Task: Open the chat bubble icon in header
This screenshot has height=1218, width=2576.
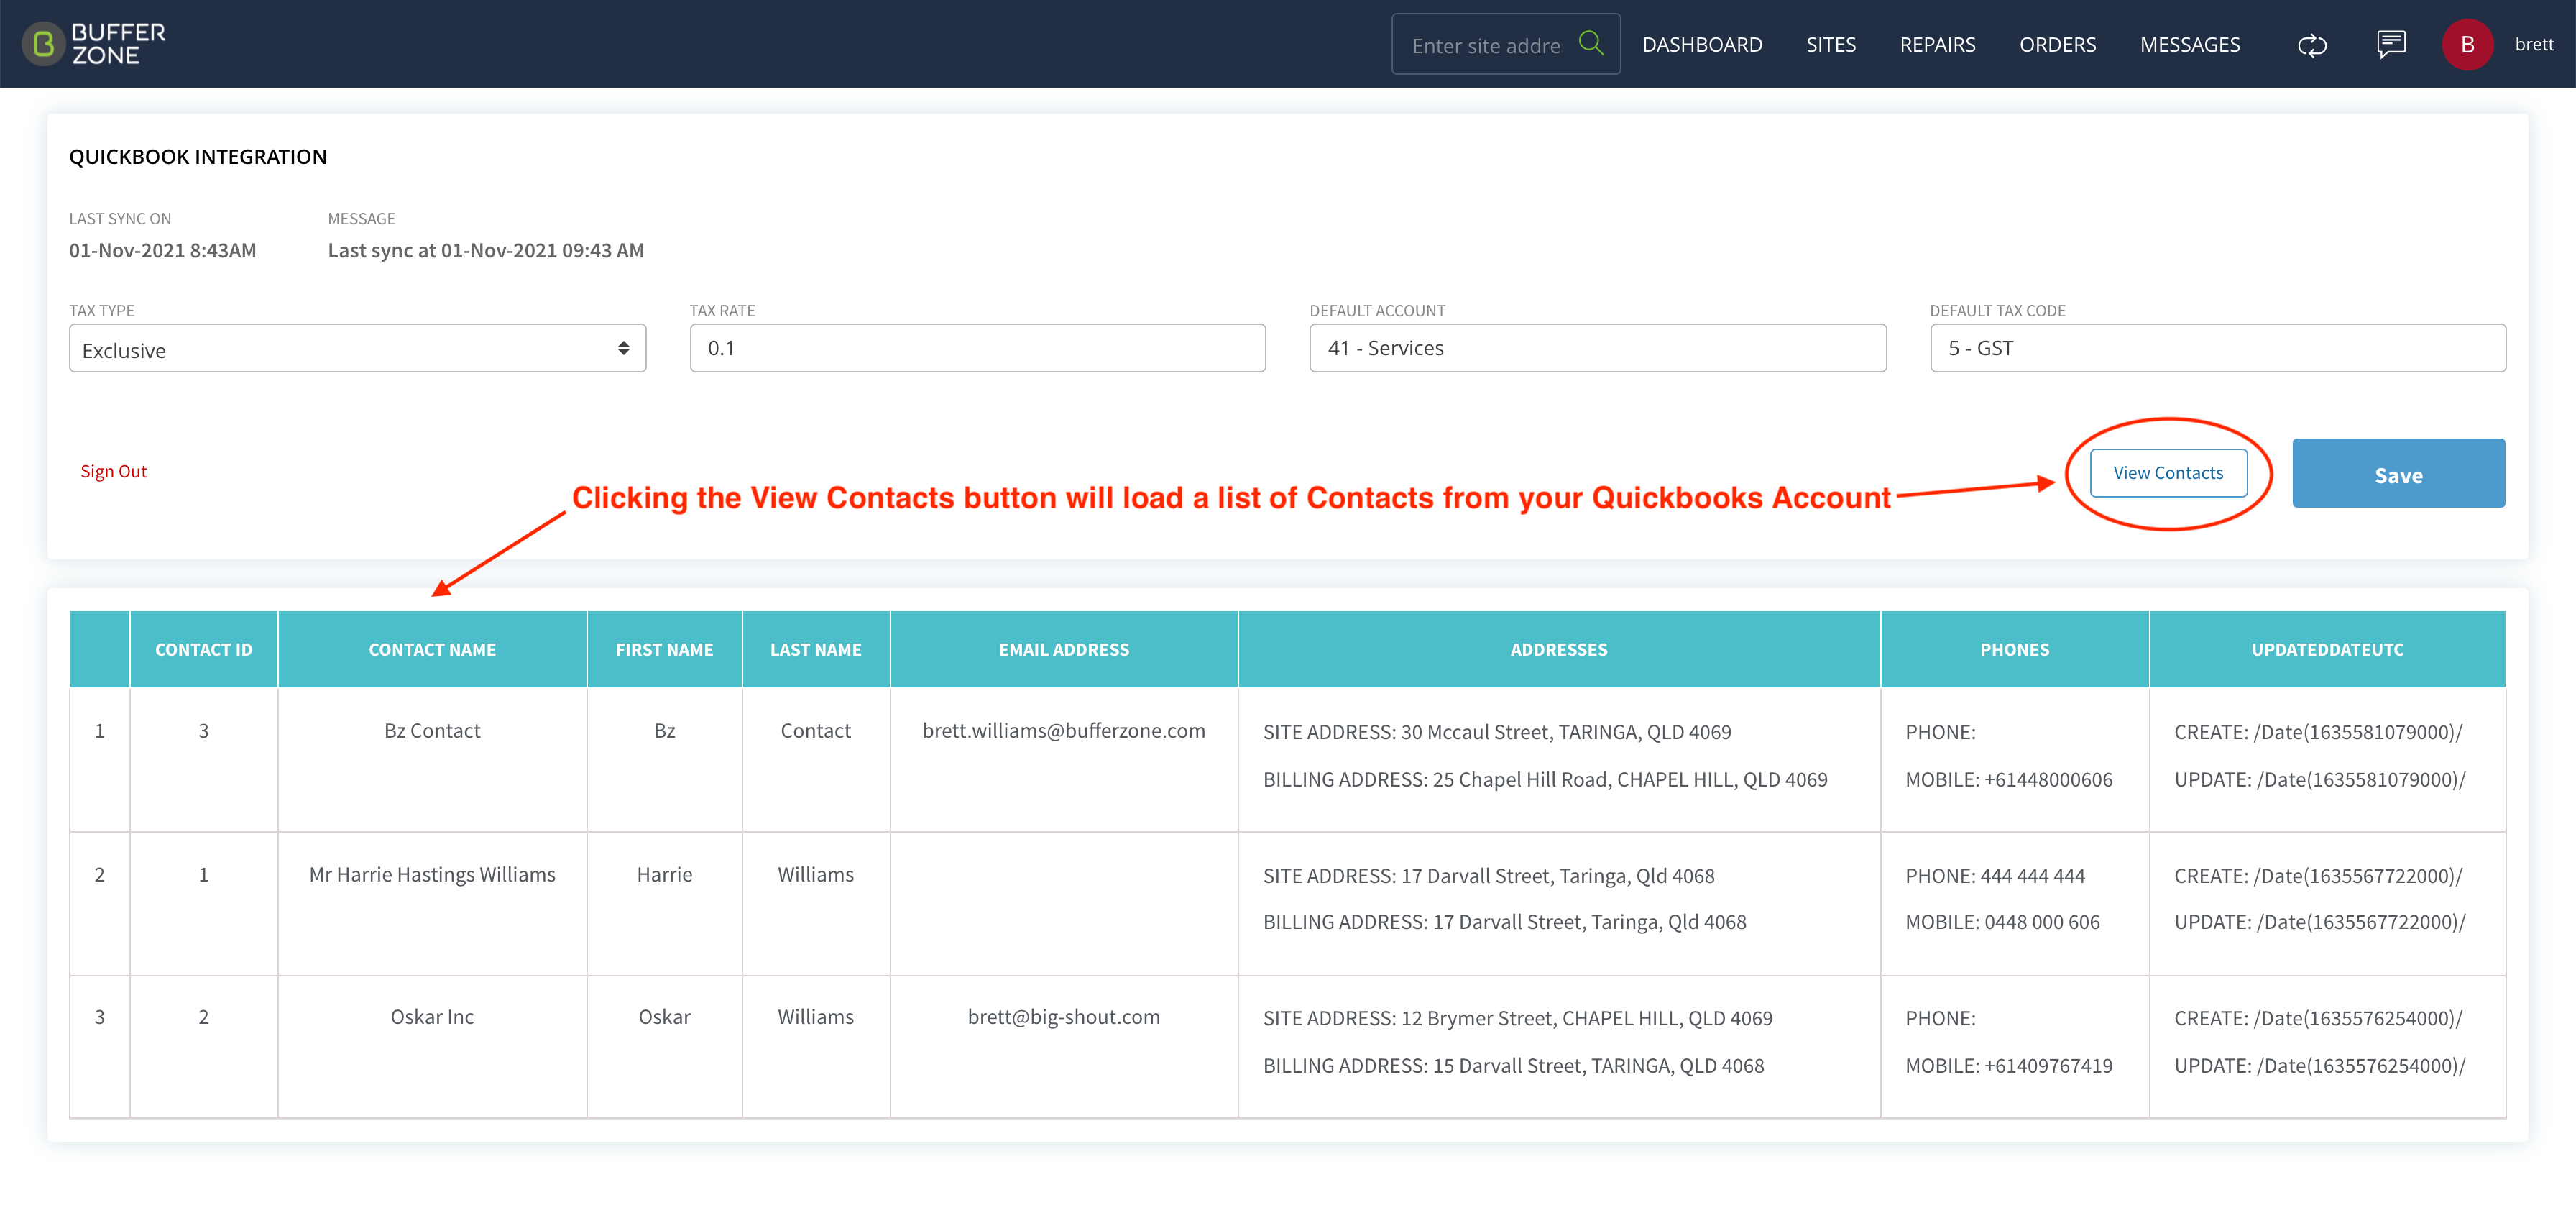Action: pyautogui.click(x=2391, y=44)
